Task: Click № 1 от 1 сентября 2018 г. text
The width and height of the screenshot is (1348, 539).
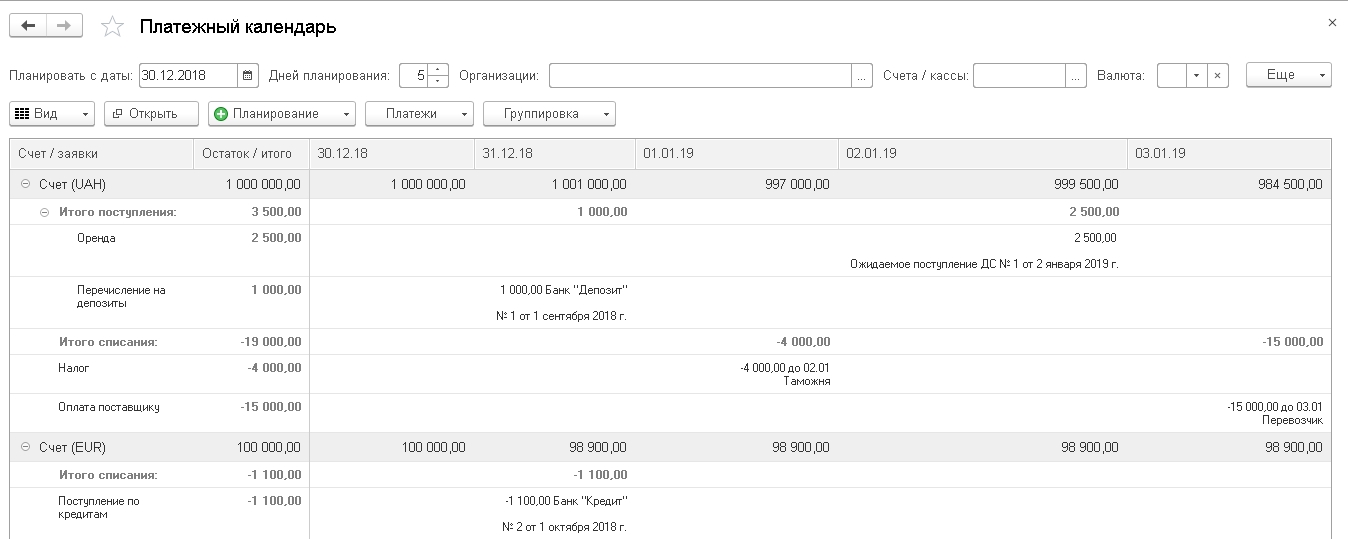Action: click(562, 316)
